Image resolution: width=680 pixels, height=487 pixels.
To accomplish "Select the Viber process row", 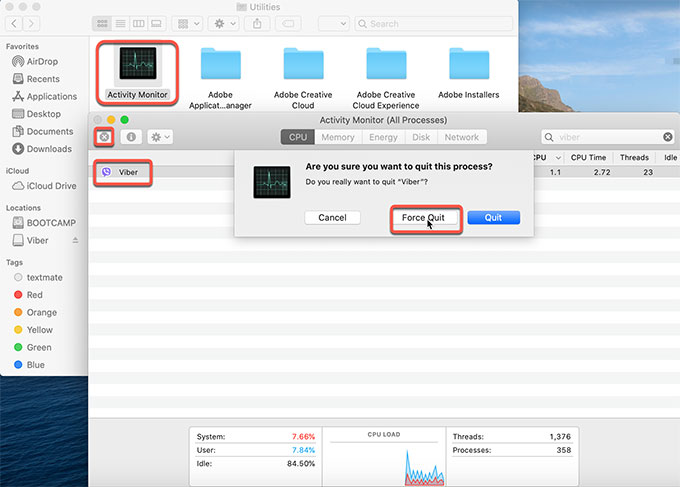I will point(384,172).
